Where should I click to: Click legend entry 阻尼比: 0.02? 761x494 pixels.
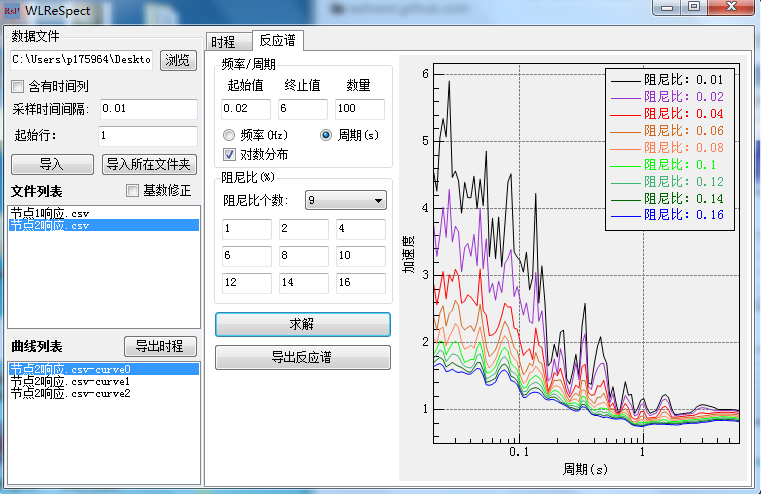point(667,97)
